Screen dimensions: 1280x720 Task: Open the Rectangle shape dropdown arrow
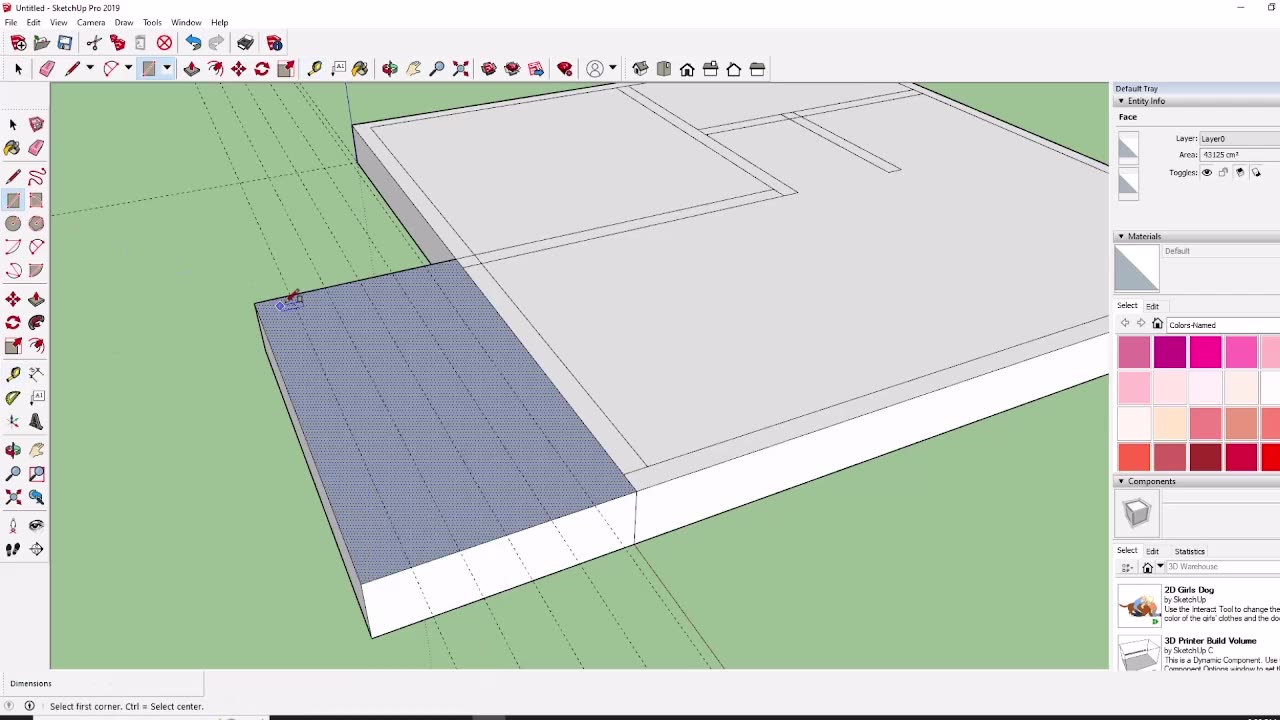(167, 69)
